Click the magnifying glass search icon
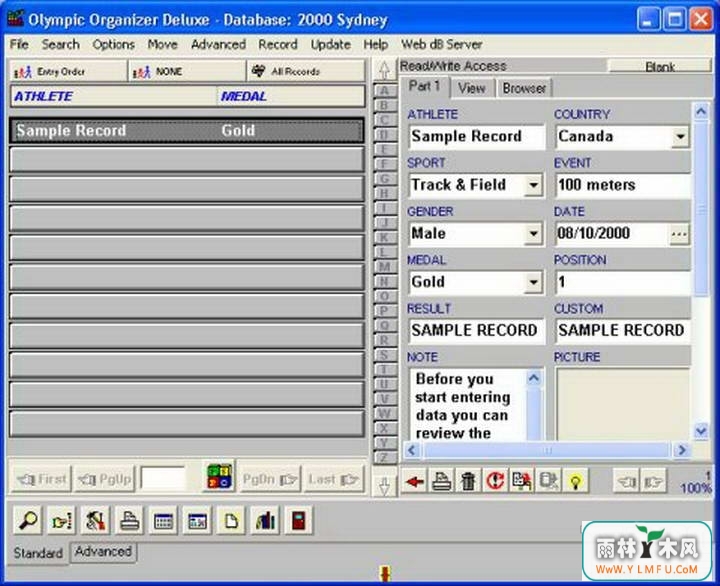The width and height of the screenshot is (720, 586). [28, 520]
